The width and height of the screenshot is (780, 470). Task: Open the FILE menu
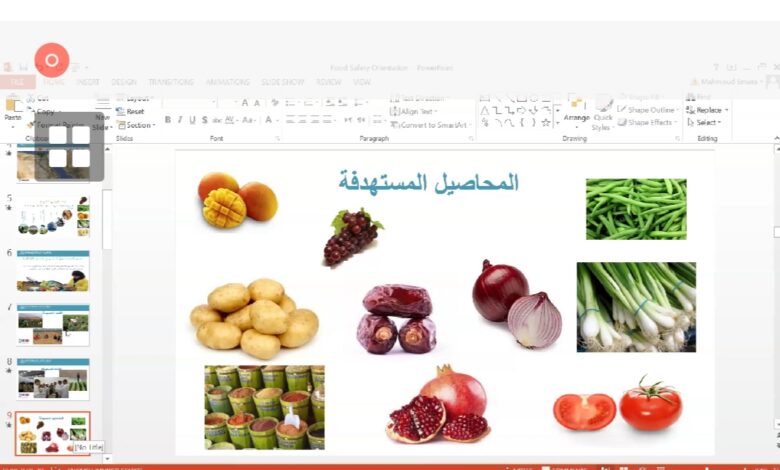(17, 82)
